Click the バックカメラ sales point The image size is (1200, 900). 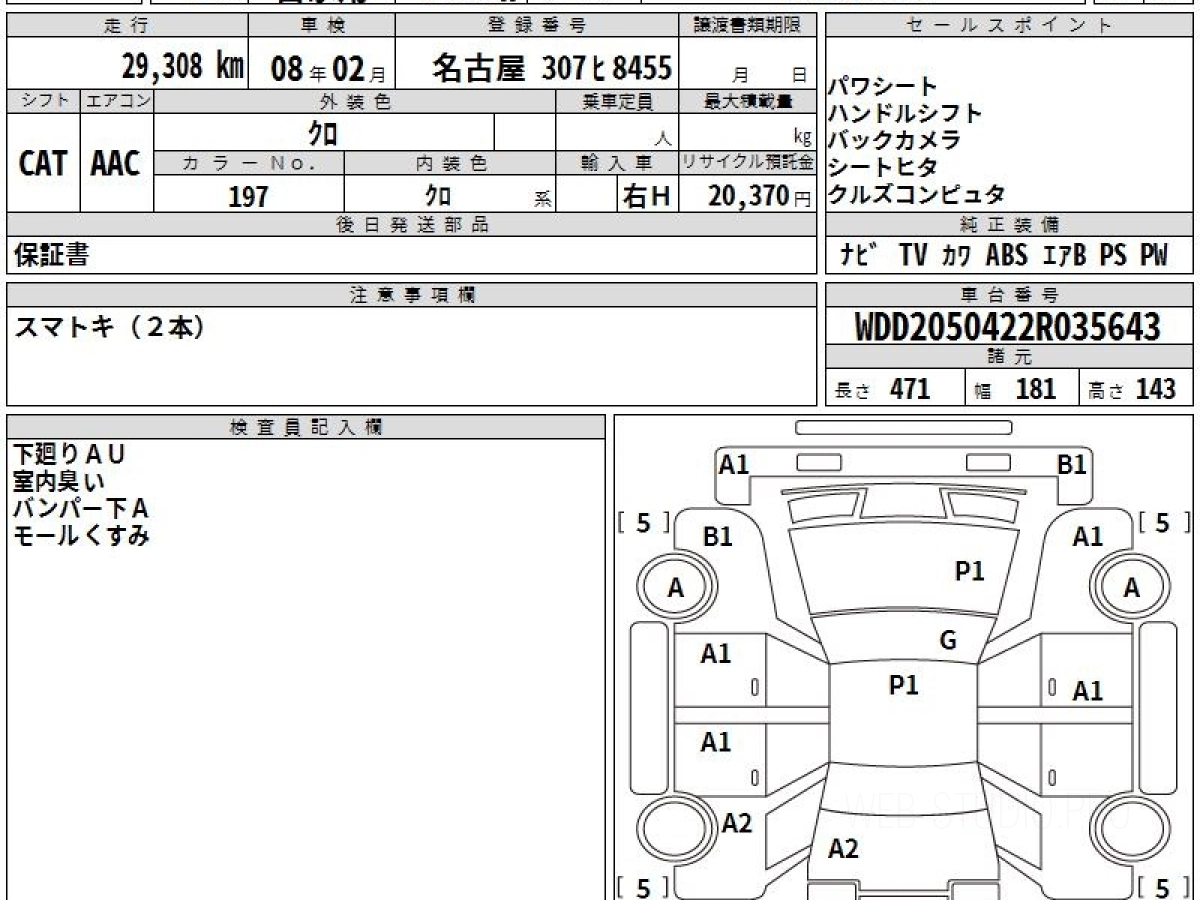coord(894,141)
